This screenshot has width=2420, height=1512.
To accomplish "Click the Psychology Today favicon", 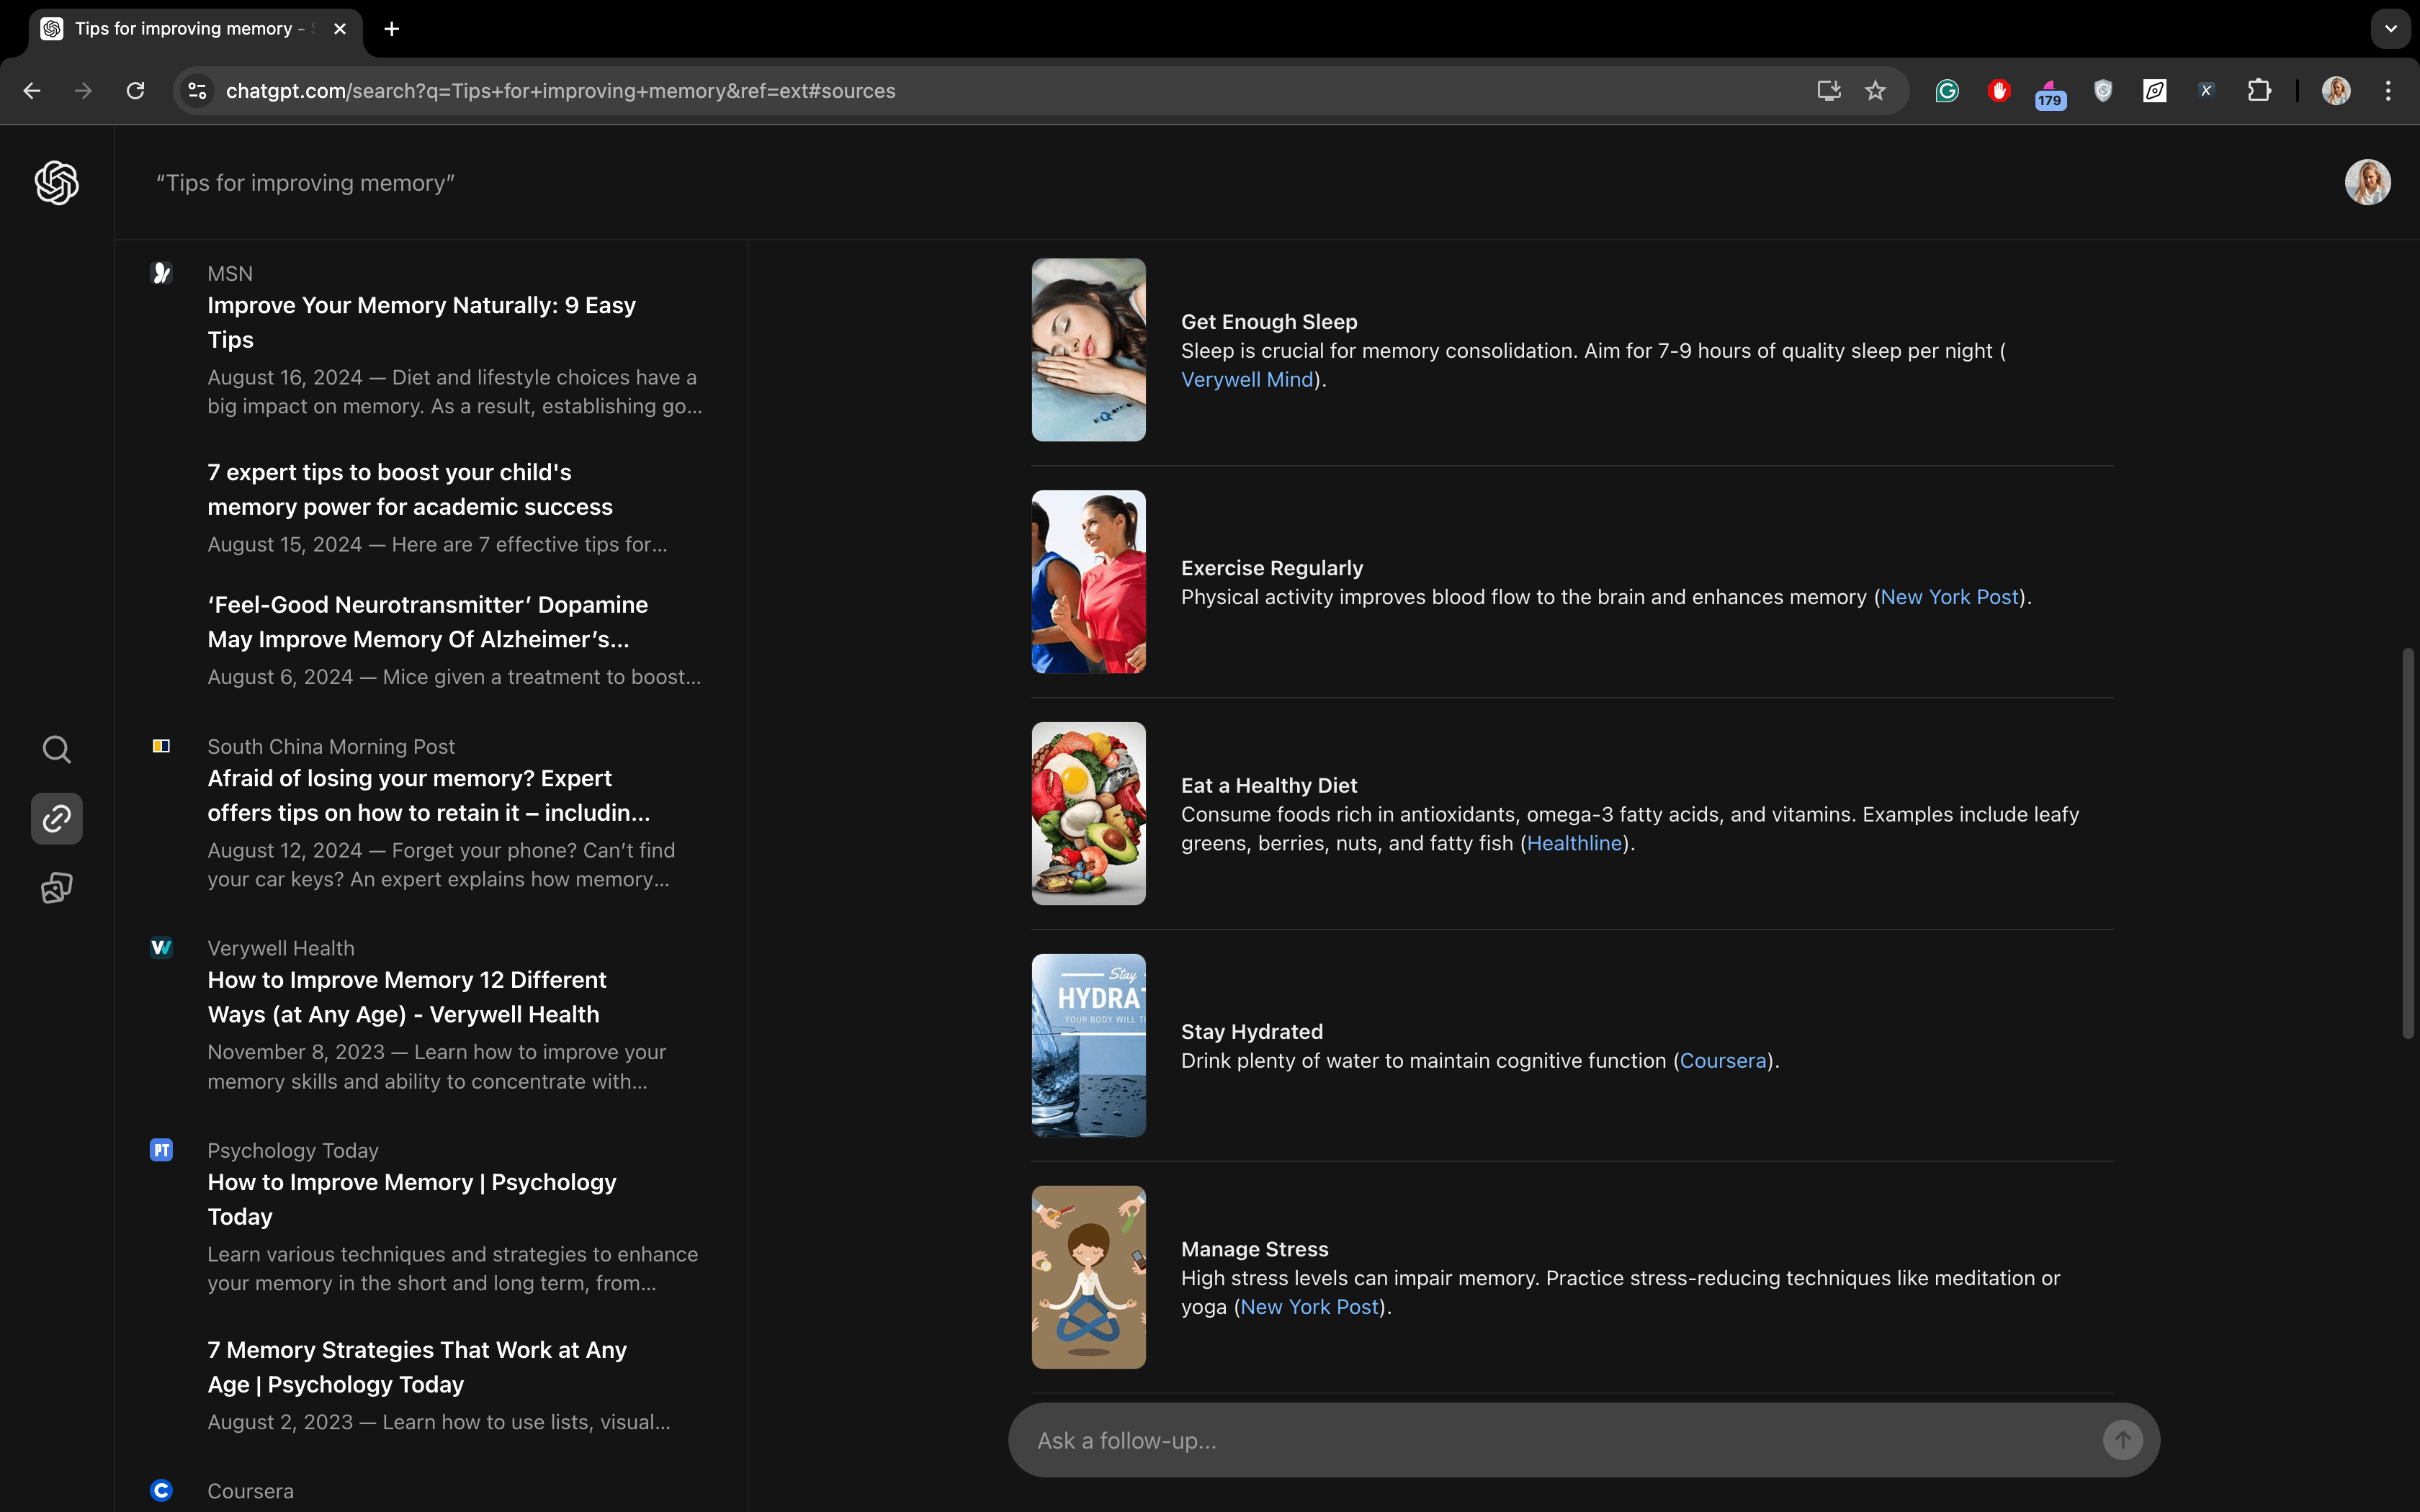I will [161, 1150].
